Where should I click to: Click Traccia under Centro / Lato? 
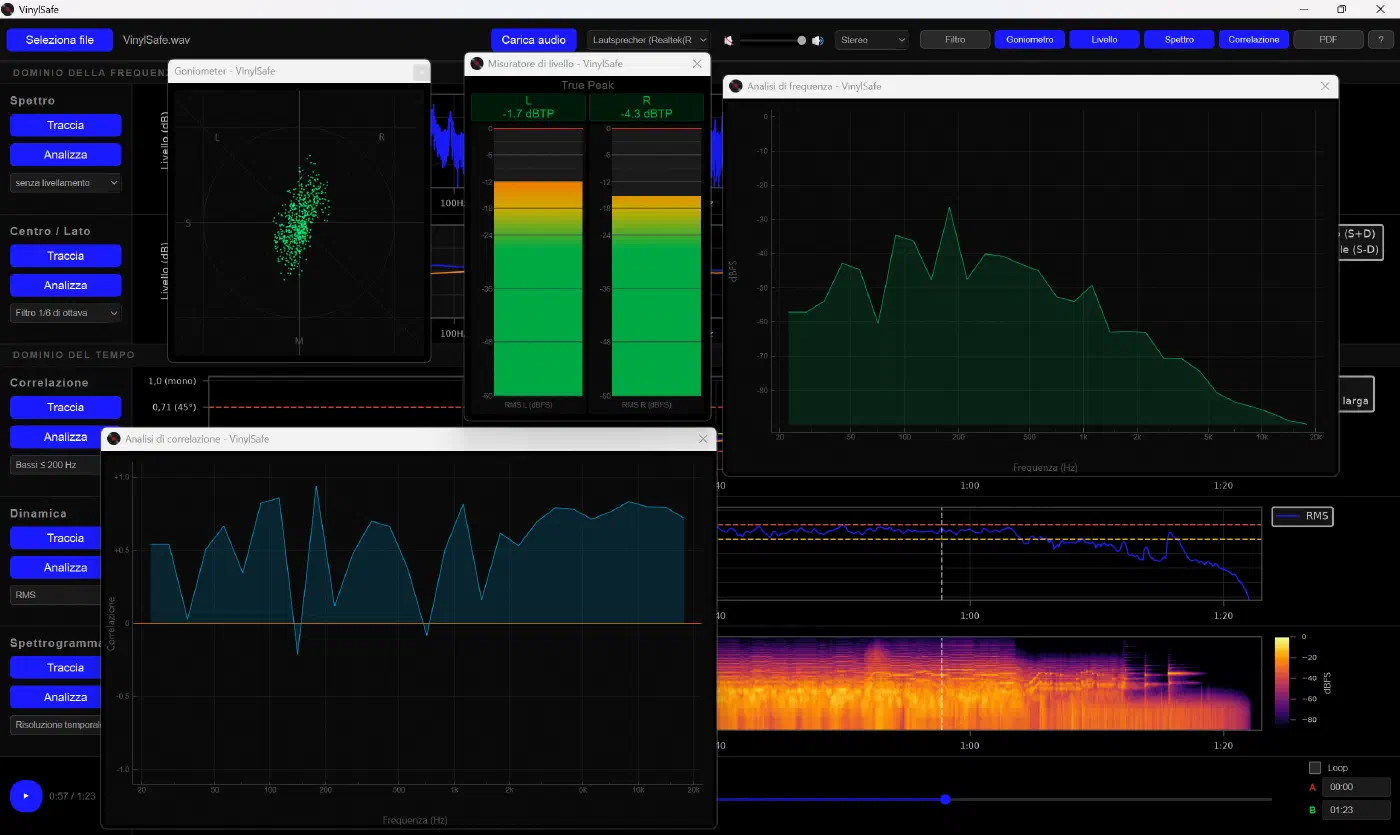click(x=65, y=256)
